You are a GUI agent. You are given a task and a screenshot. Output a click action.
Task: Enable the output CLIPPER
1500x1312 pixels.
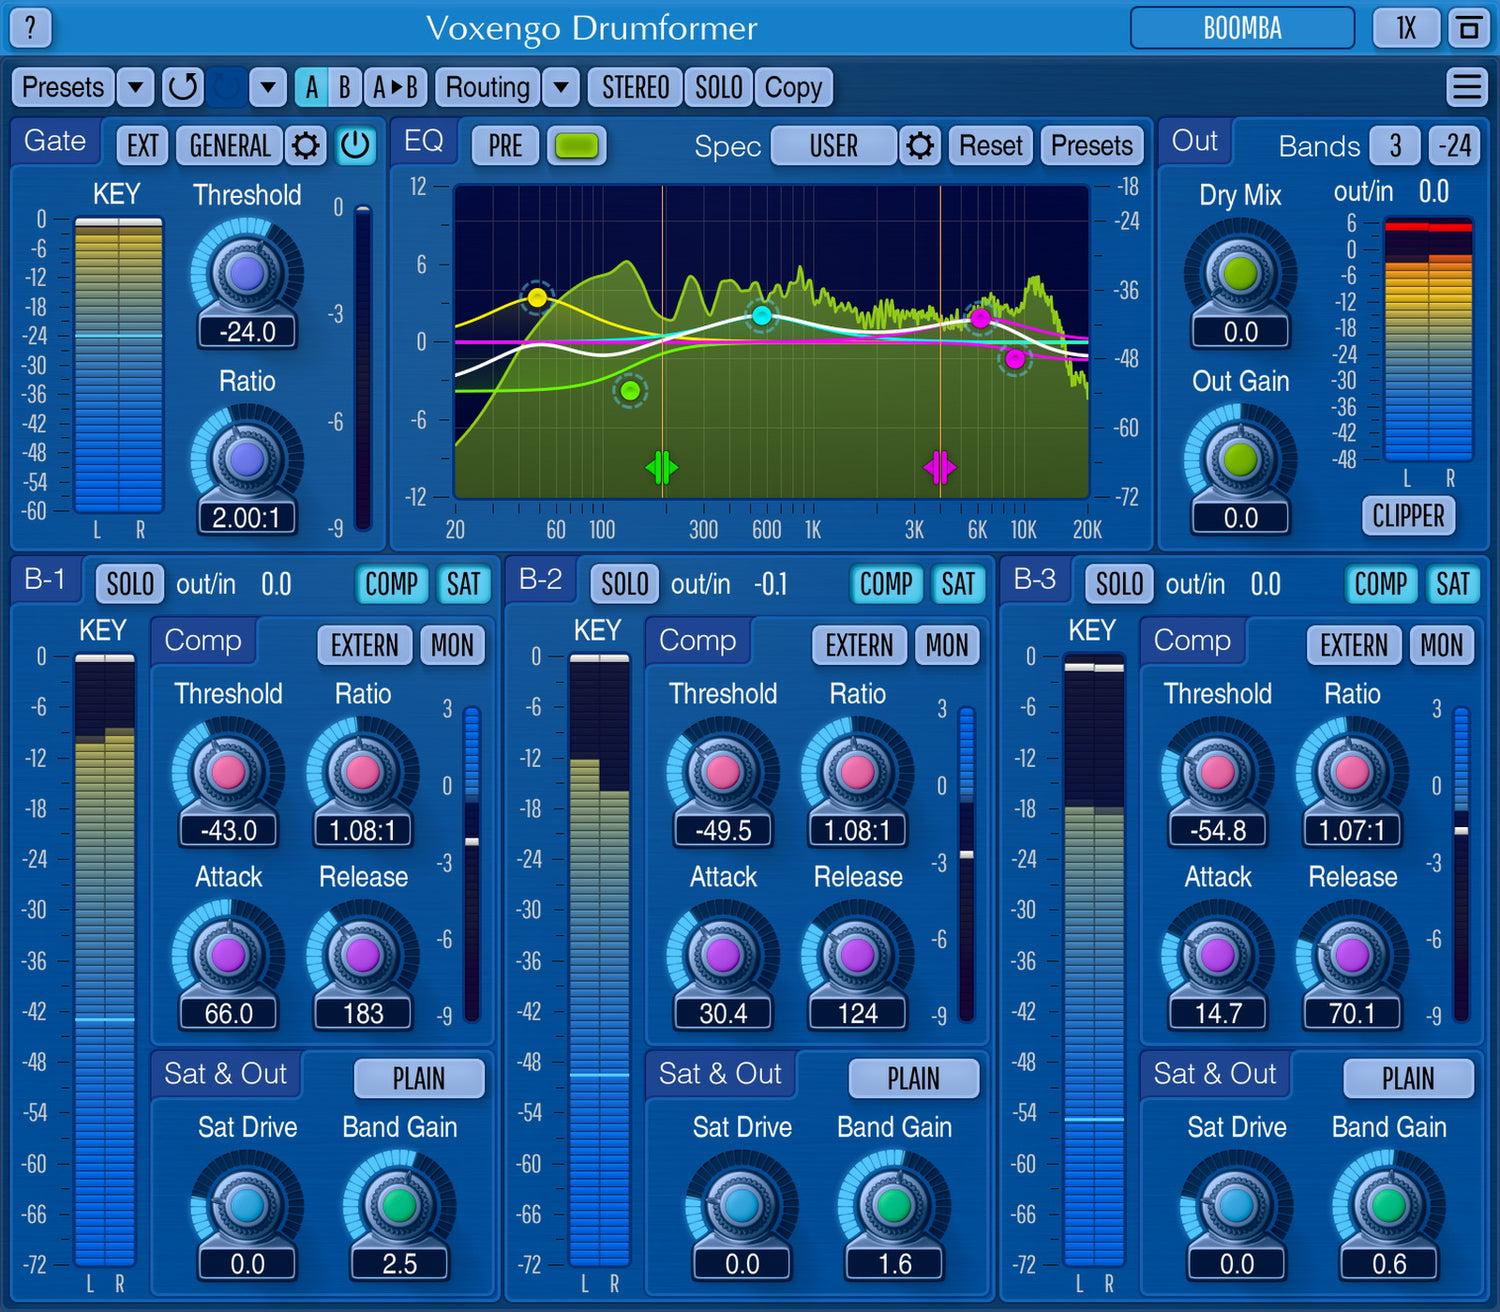point(1408,516)
